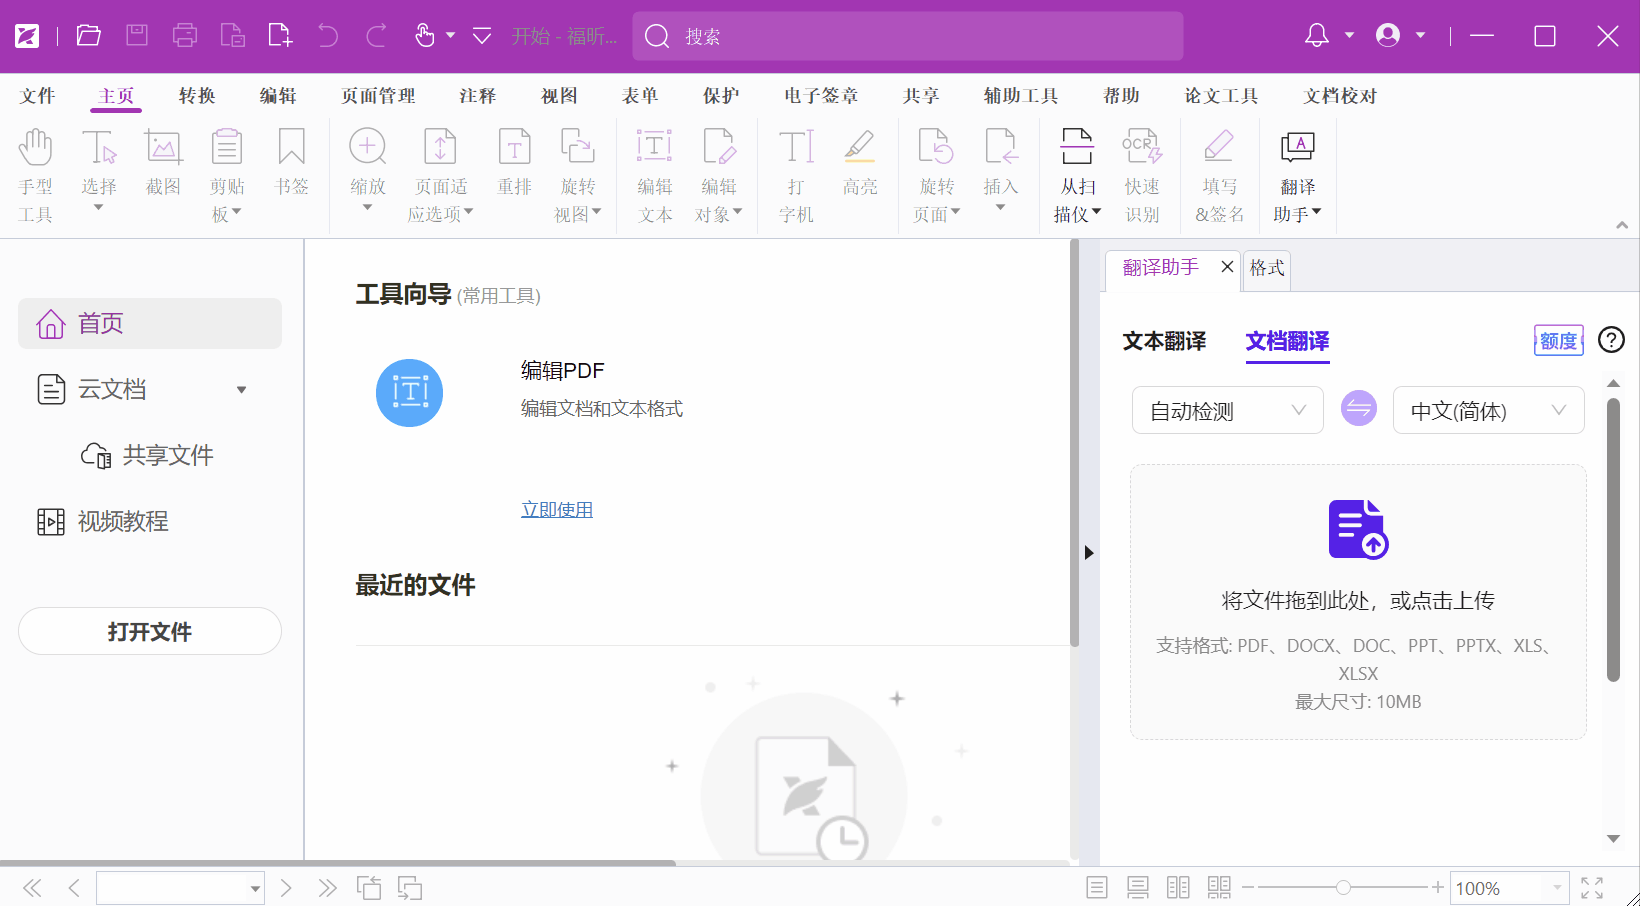The width and height of the screenshot is (1640, 906).
Task: Select the Hand tool (手型工具)
Action: point(35,175)
